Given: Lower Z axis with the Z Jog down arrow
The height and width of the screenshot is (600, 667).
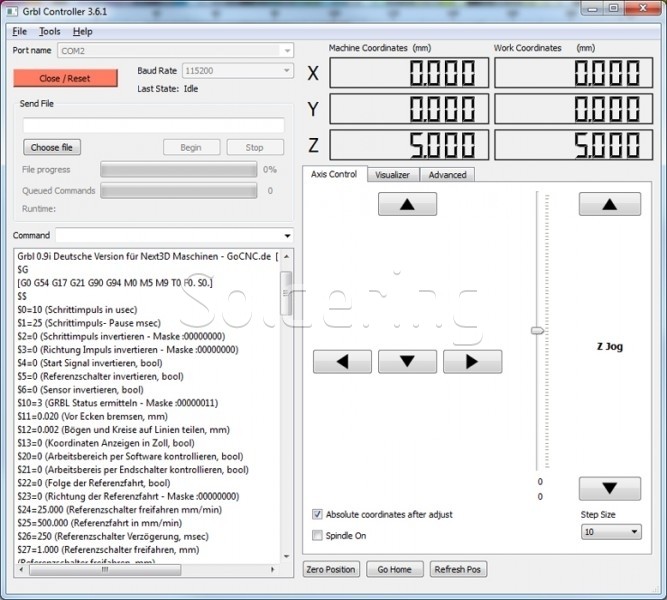Looking at the screenshot, I should pos(610,489).
